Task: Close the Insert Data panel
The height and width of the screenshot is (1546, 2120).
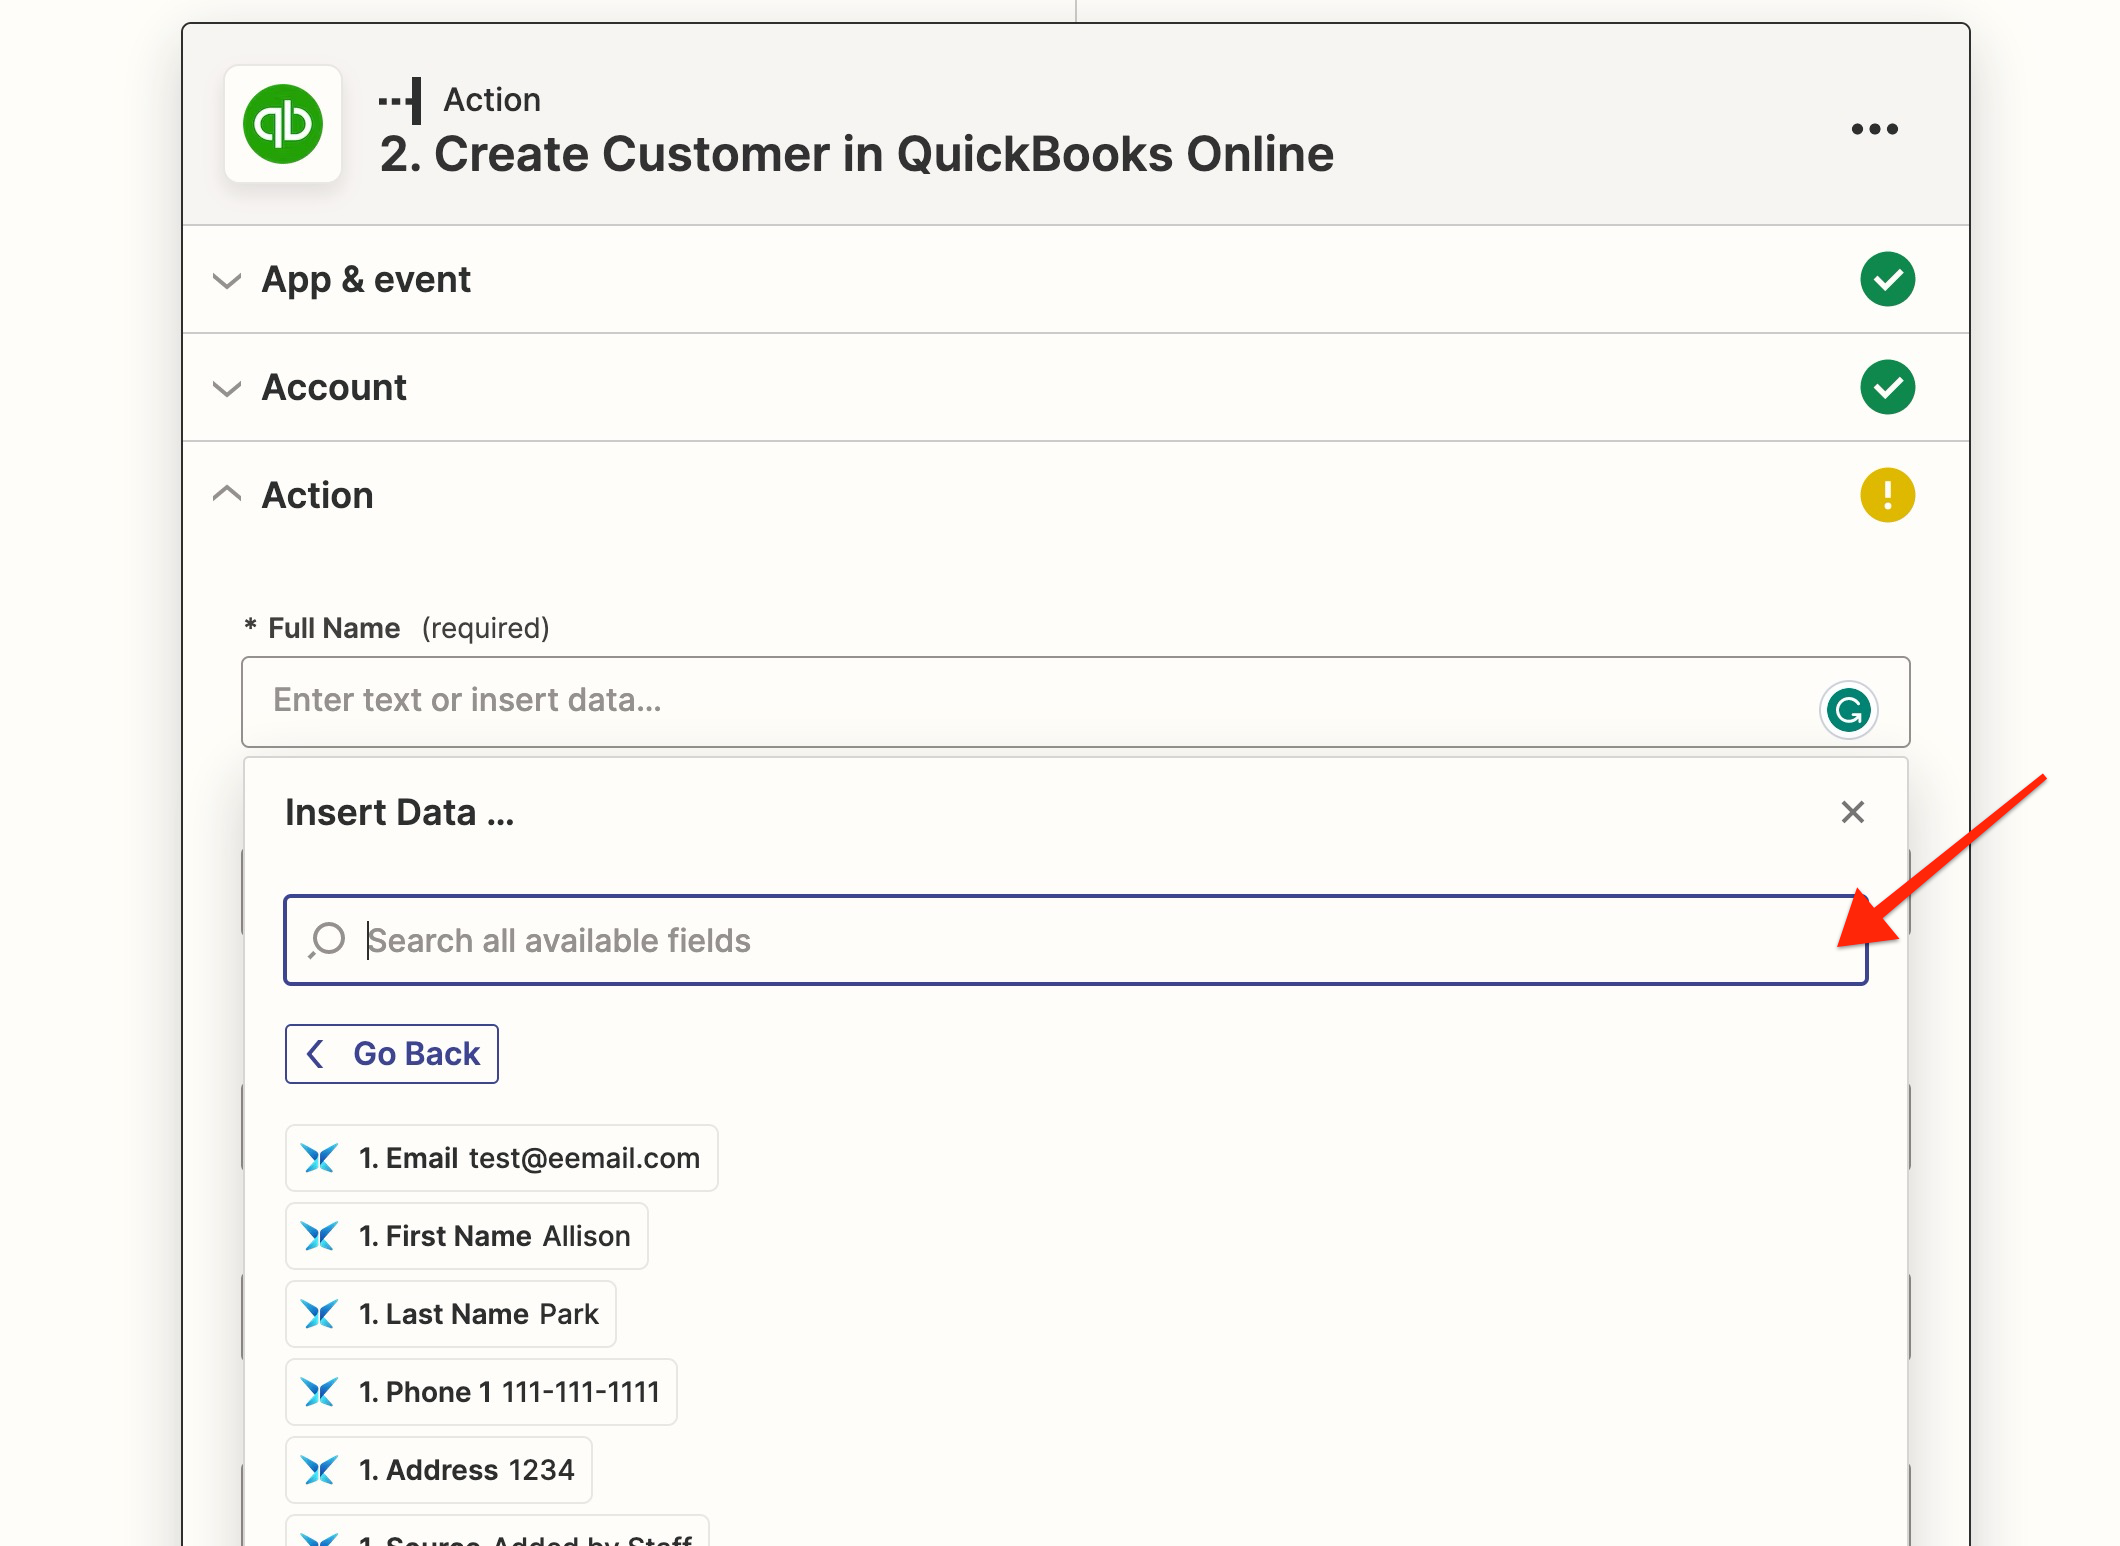Action: [x=1852, y=812]
